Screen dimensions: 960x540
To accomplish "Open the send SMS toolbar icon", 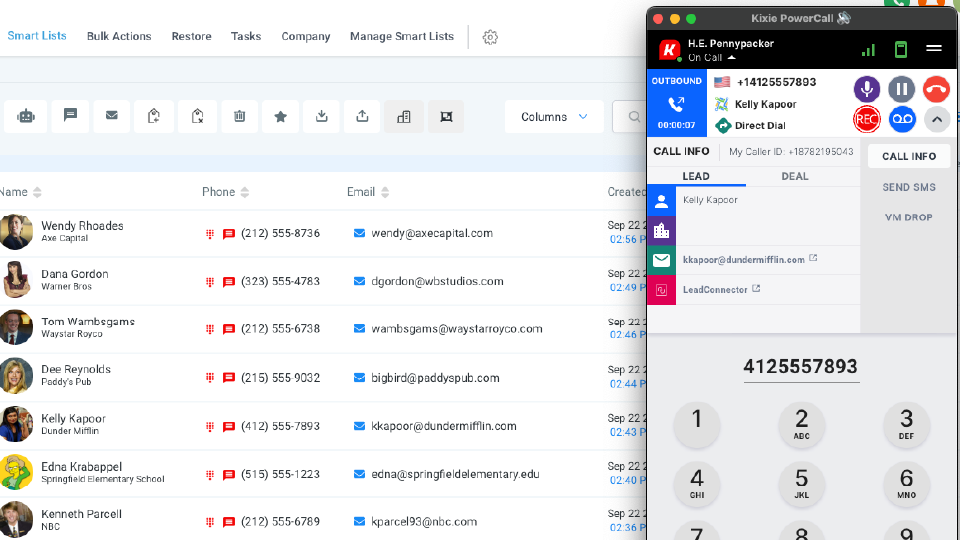I will pos(70,116).
